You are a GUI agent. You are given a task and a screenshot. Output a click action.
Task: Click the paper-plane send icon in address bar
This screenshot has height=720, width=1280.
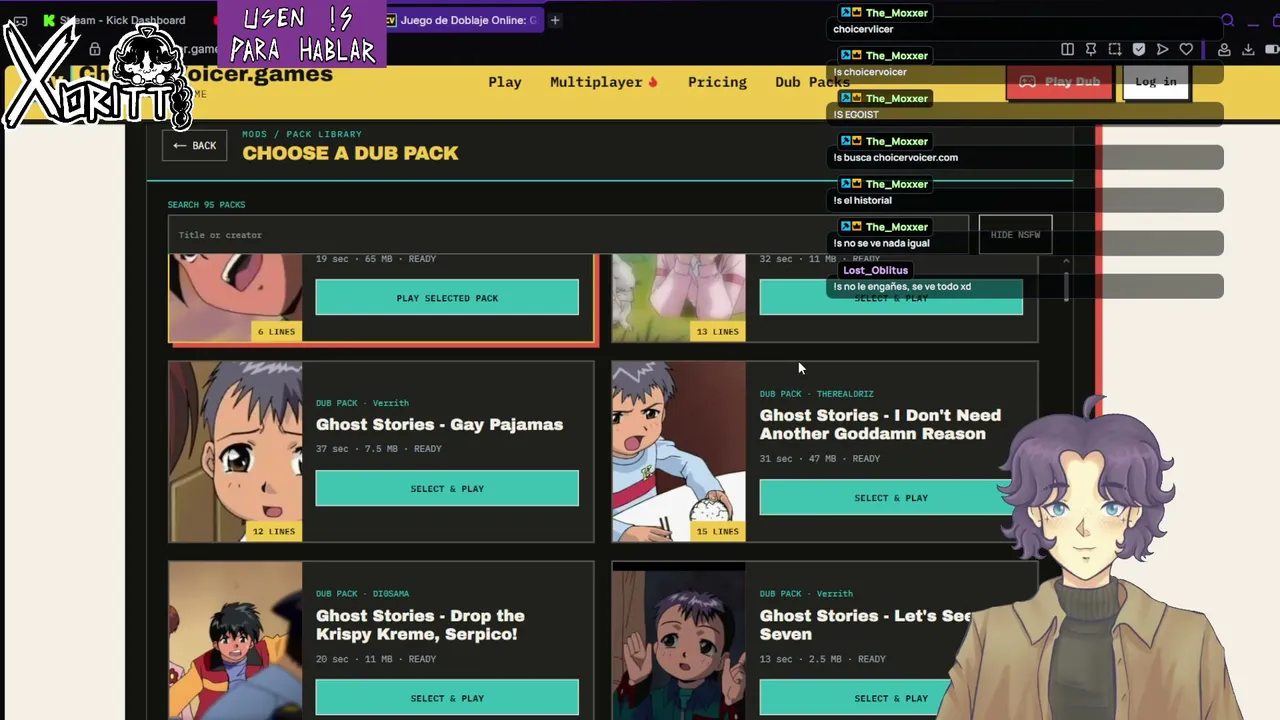(x=1162, y=49)
